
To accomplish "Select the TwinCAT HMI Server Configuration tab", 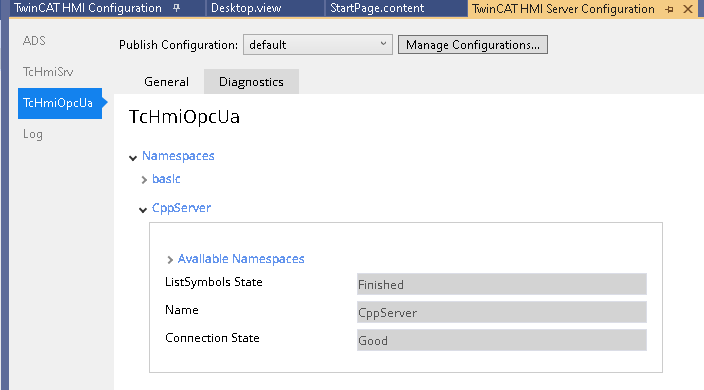I will (x=563, y=9).
